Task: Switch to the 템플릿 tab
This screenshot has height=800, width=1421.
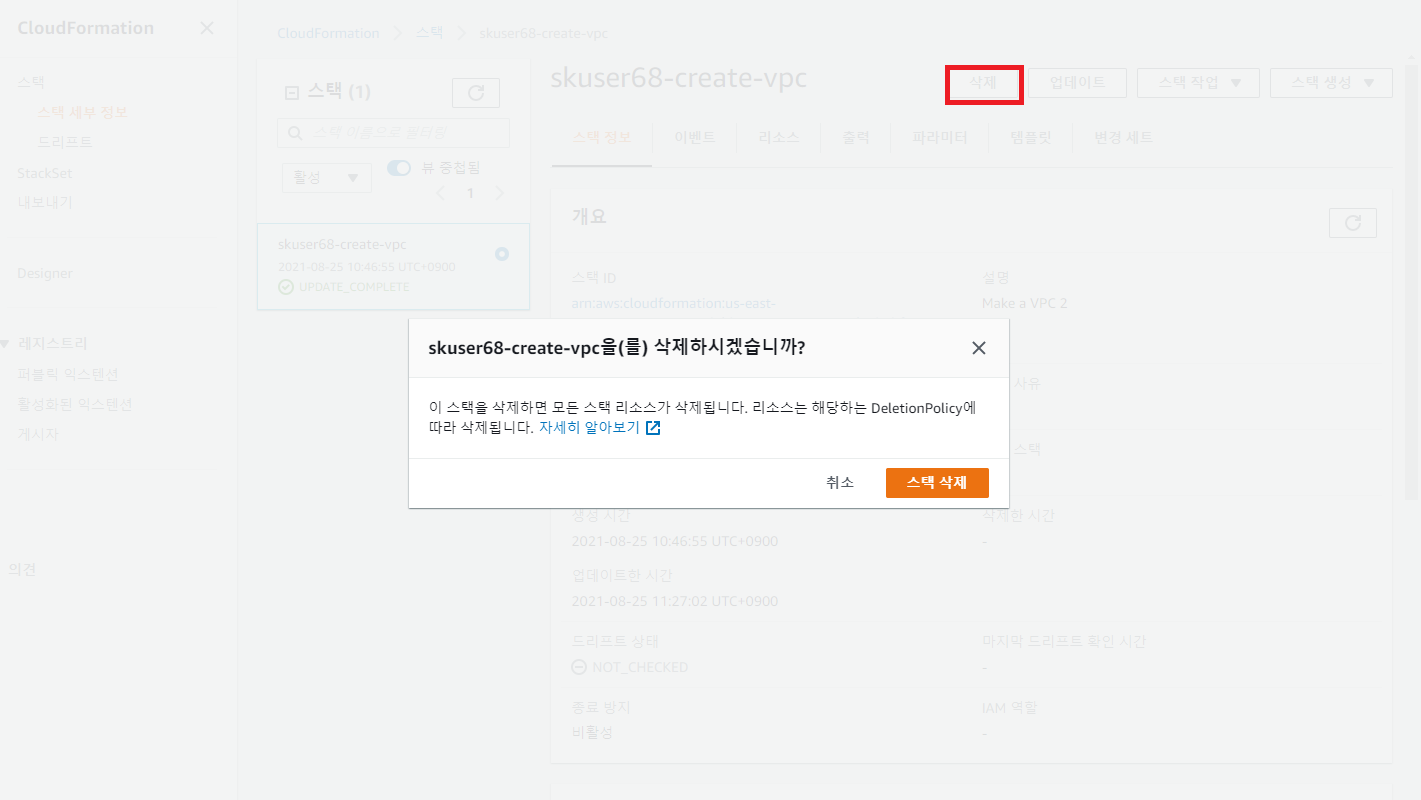Action: [x=1031, y=138]
